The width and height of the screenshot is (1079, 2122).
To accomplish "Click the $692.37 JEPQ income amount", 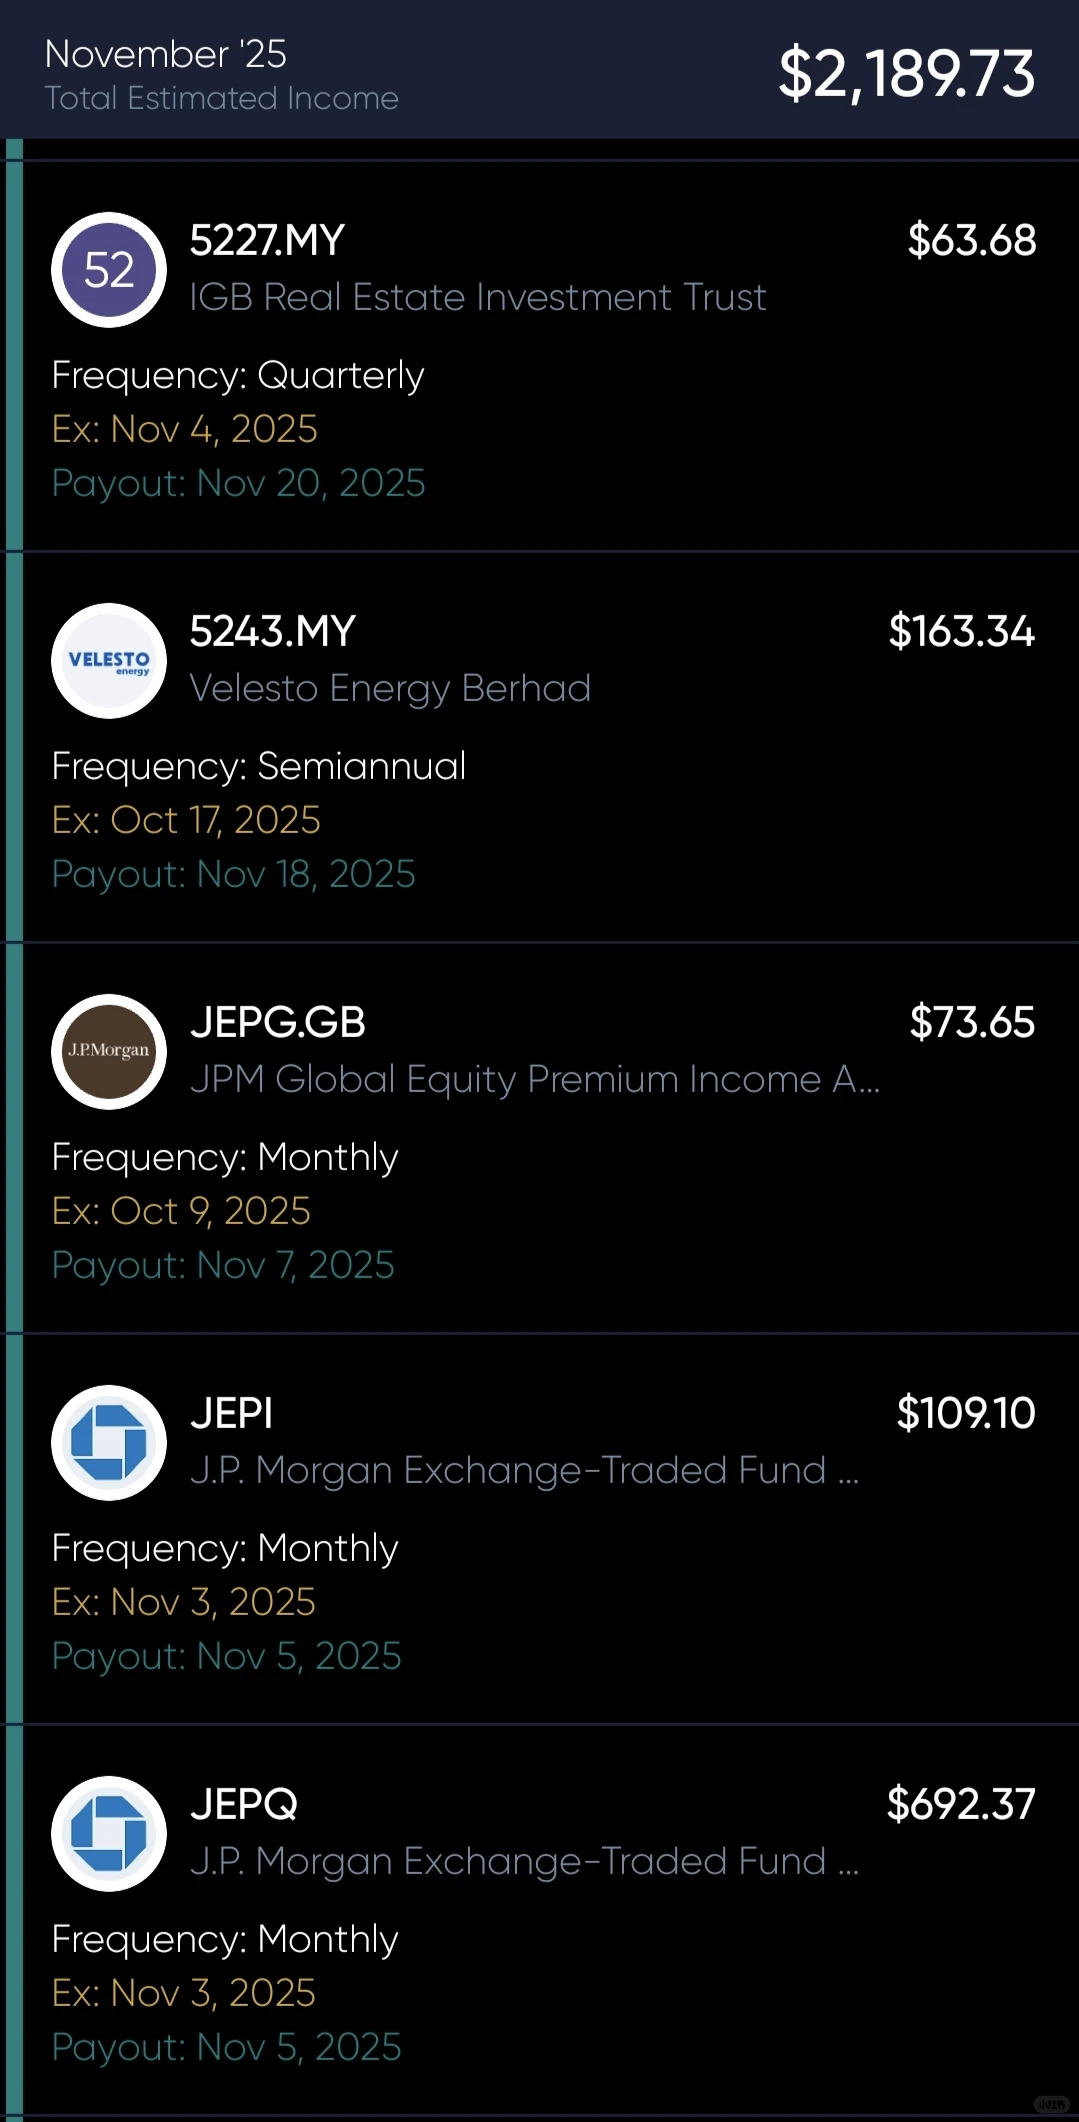I will point(960,1805).
